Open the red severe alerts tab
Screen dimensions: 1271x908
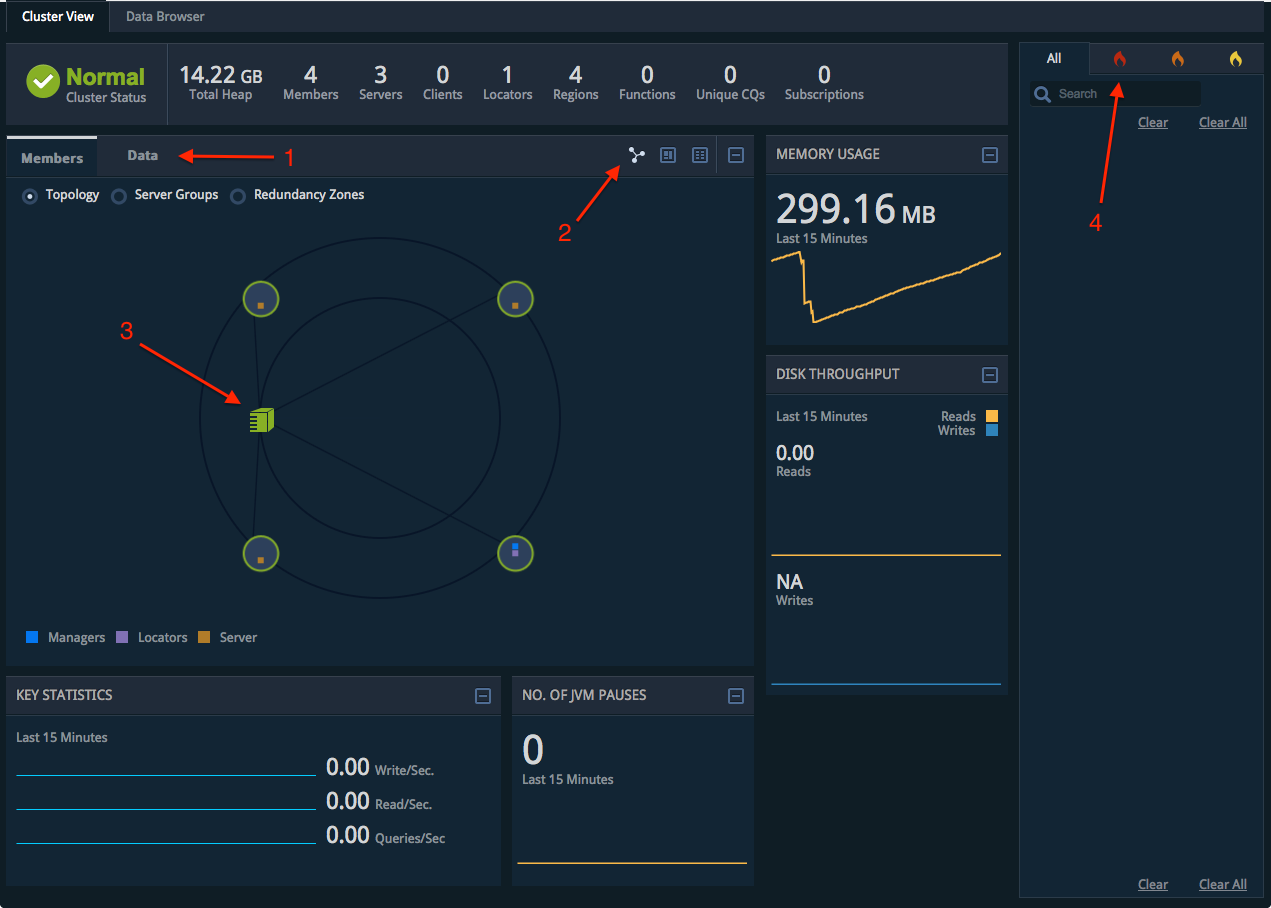[x=1119, y=59]
